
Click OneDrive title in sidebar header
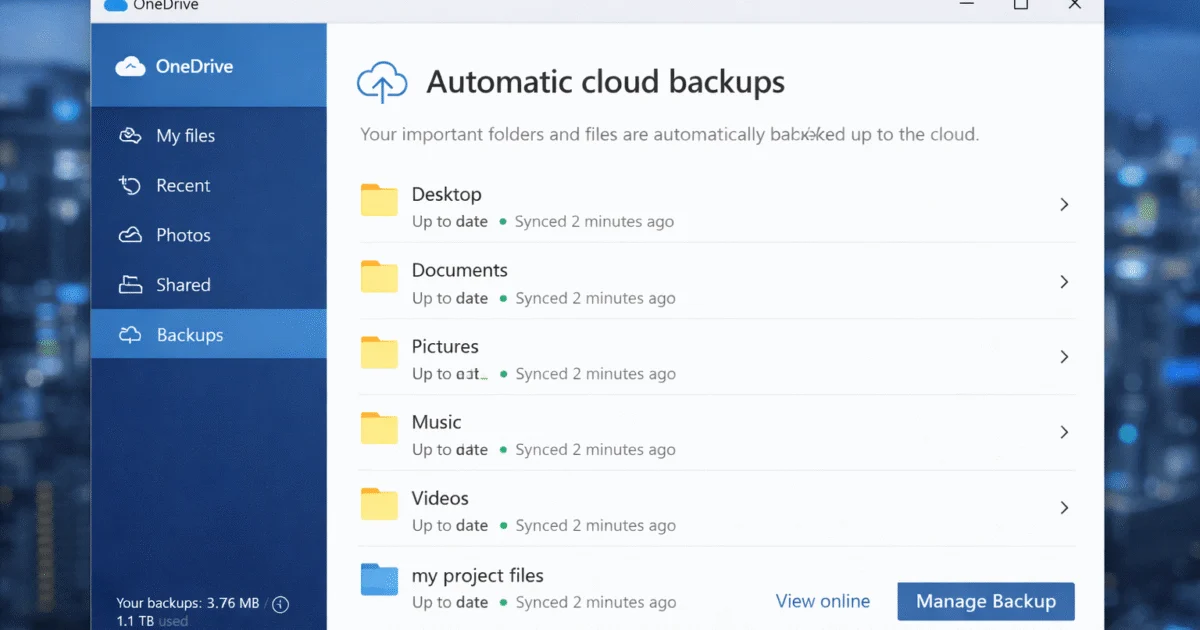pyautogui.click(x=194, y=67)
